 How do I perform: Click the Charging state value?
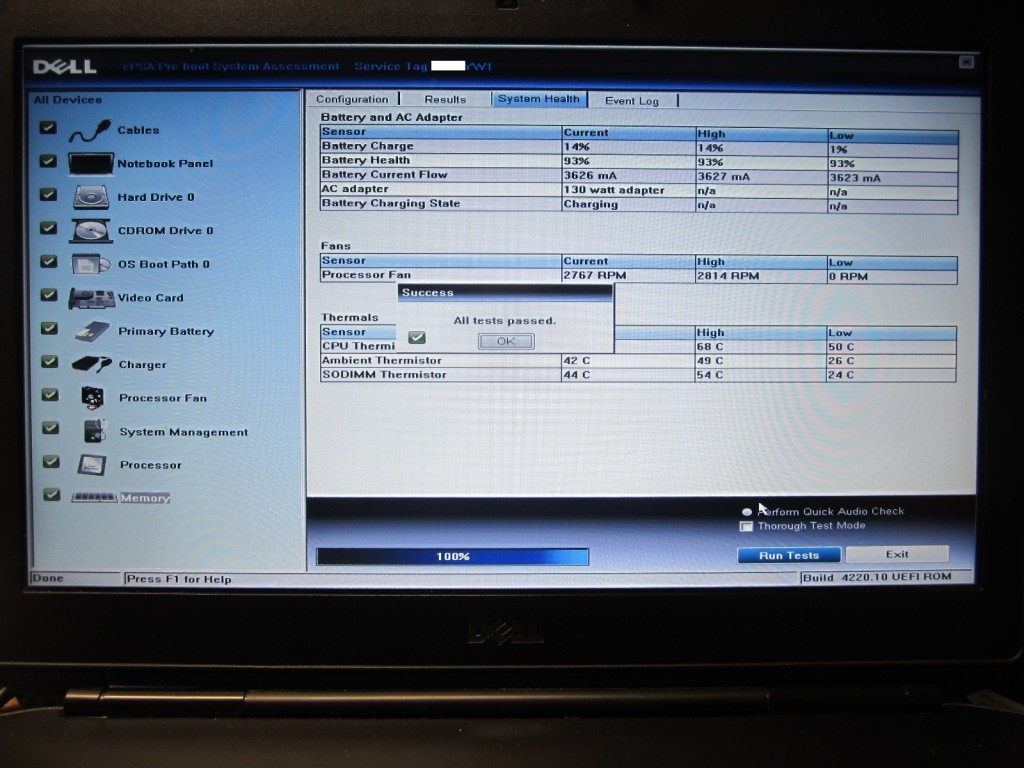point(590,204)
